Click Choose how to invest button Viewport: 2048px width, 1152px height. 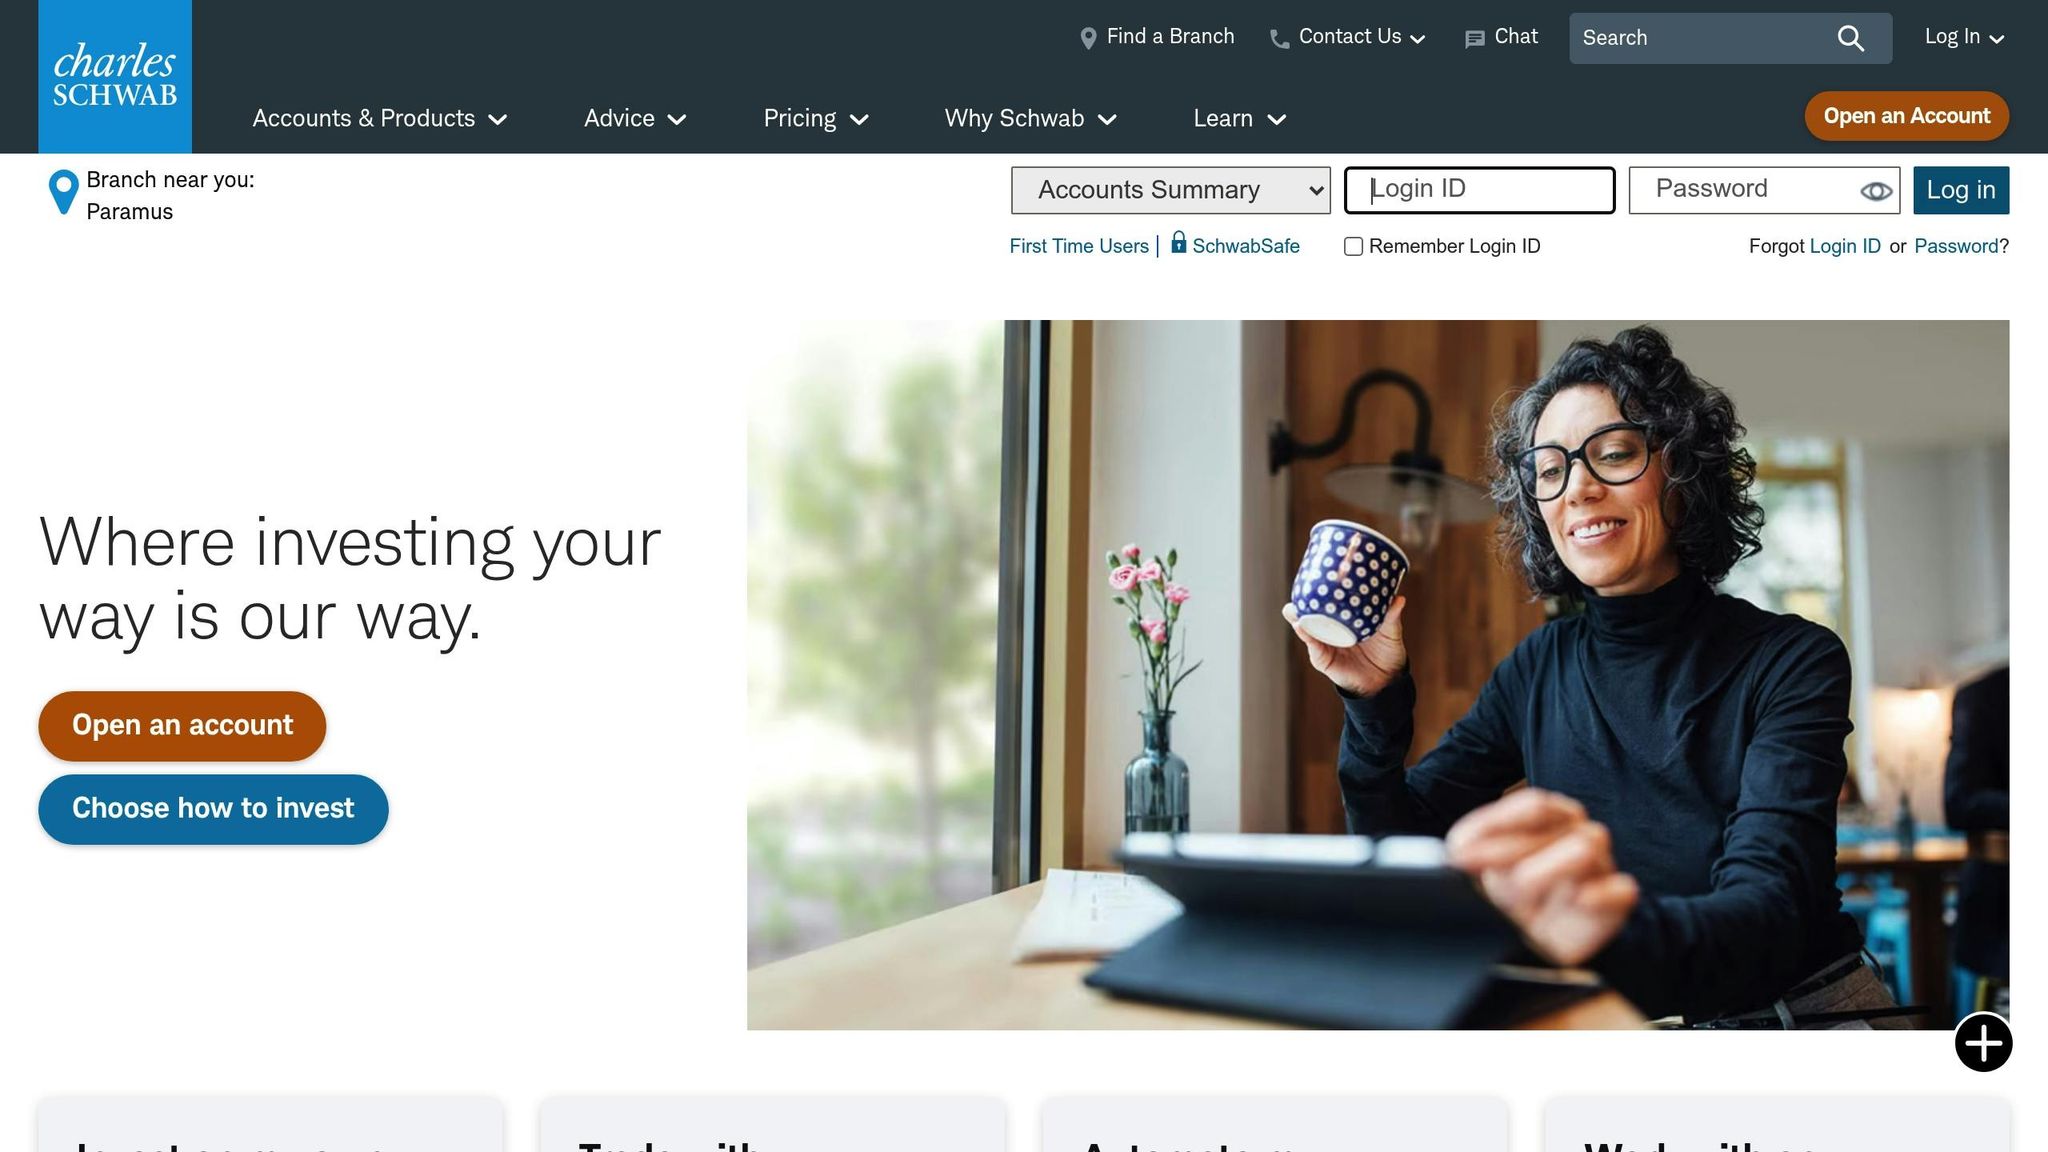(213, 809)
